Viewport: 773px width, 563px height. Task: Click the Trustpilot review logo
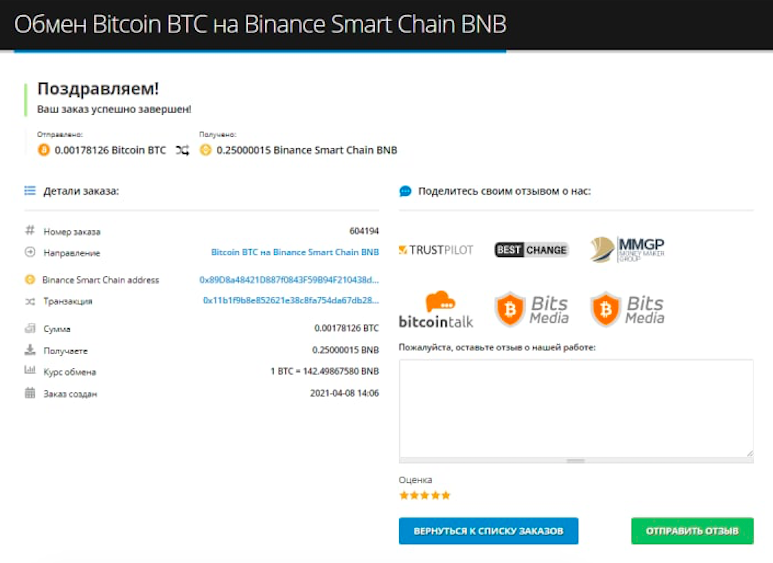(x=436, y=250)
